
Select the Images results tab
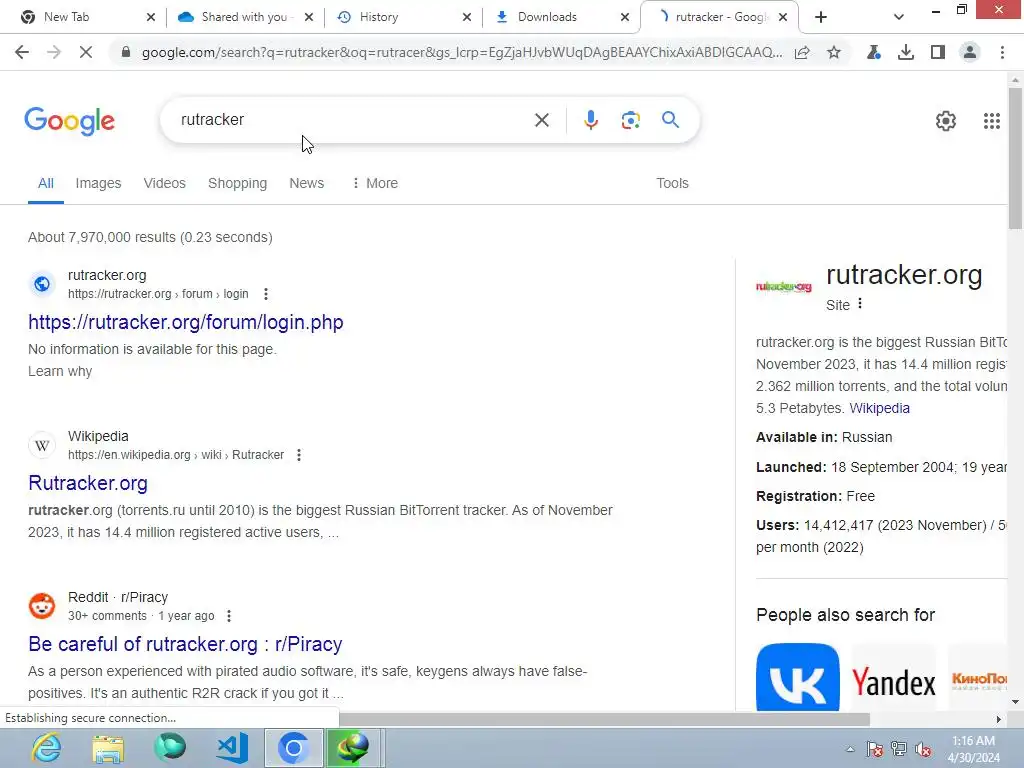pyautogui.click(x=98, y=184)
